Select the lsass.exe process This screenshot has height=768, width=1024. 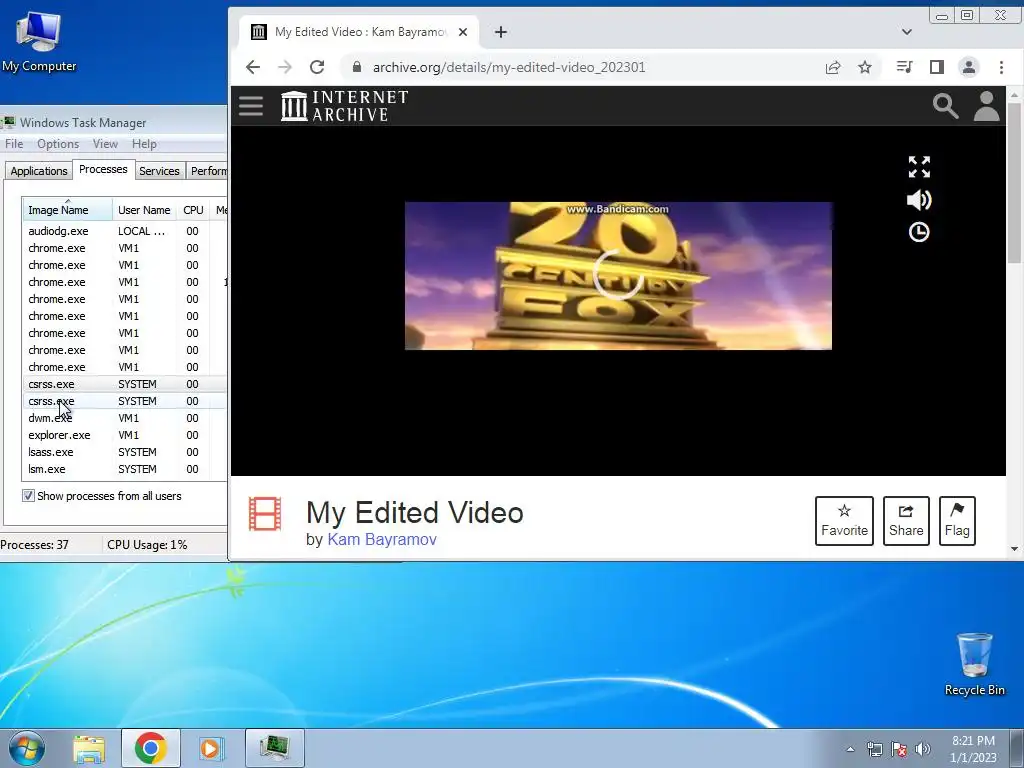click(x=124, y=452)
